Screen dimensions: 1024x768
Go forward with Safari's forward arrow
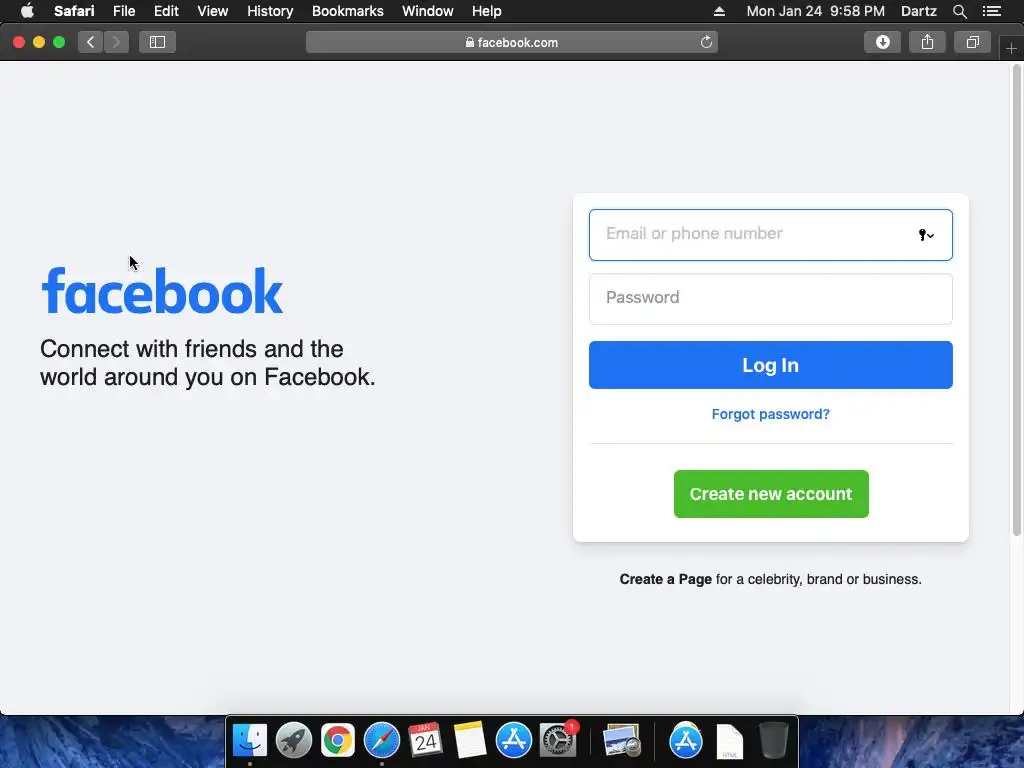(116, 42)
